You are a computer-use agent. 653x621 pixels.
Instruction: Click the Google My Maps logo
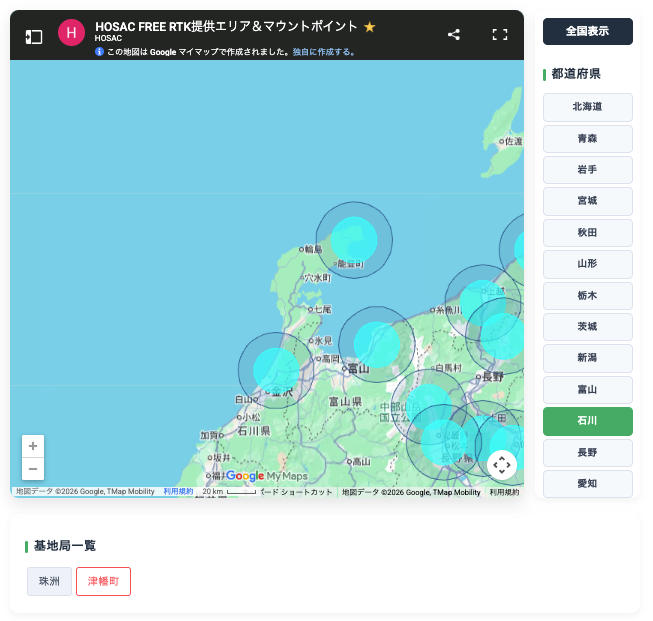(267, 476)
